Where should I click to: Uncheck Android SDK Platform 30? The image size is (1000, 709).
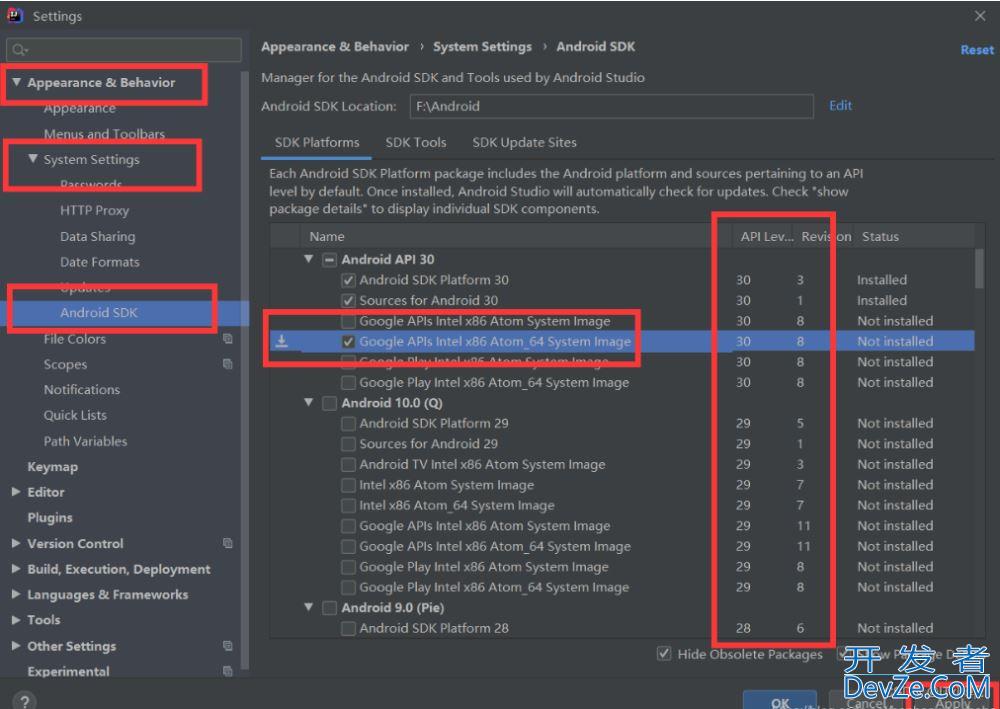(348, 280)
